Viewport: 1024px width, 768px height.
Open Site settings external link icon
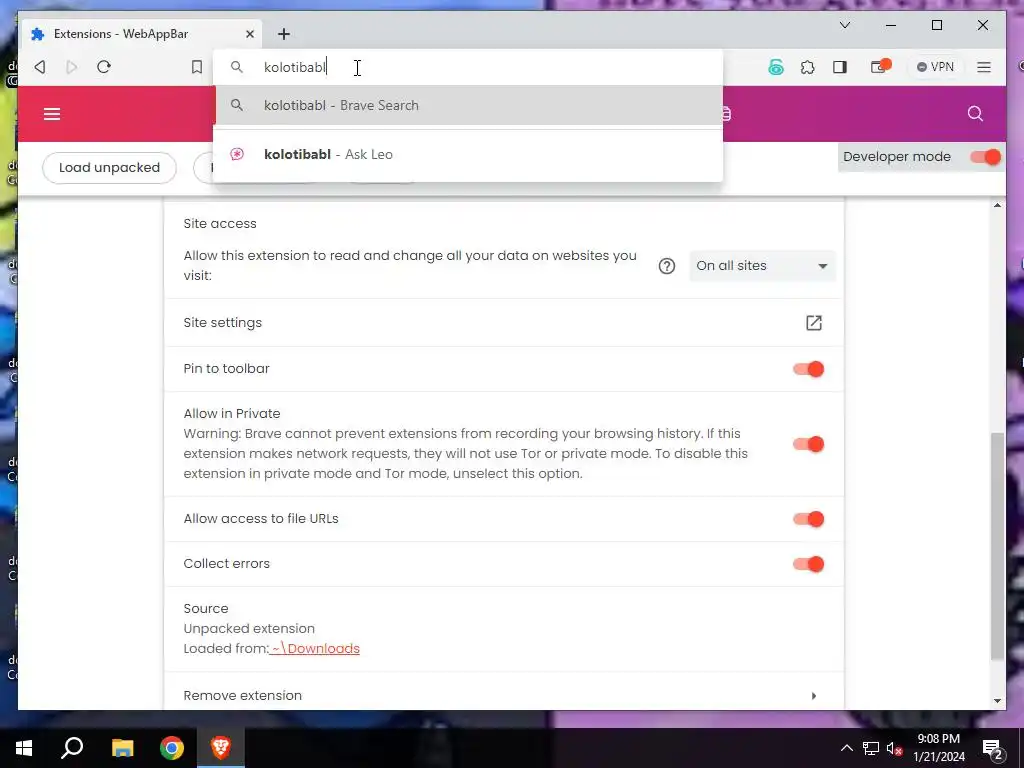(x=814, y=323)
